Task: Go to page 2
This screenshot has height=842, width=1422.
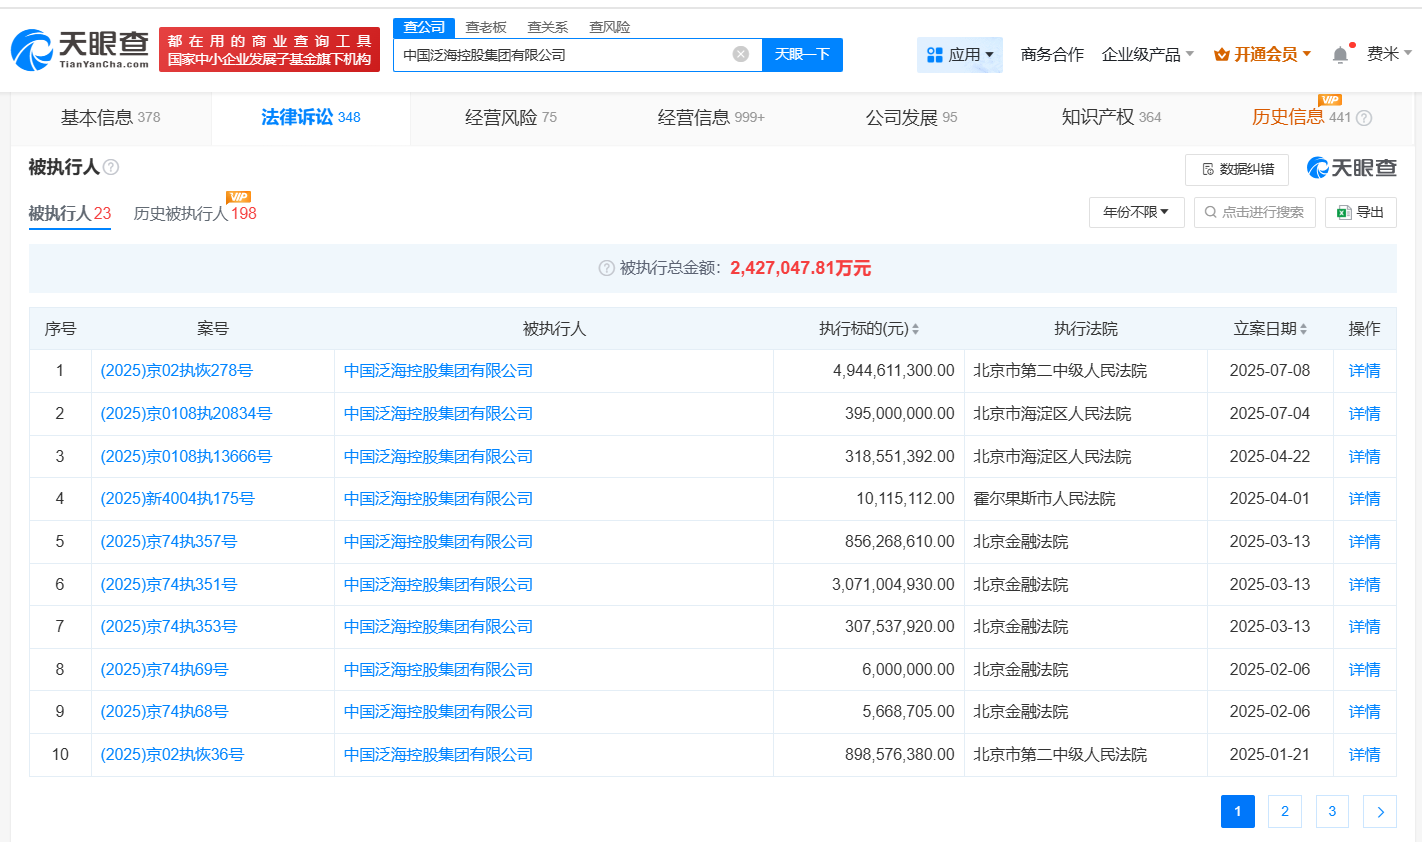Action: click(x=1285, y=811)
